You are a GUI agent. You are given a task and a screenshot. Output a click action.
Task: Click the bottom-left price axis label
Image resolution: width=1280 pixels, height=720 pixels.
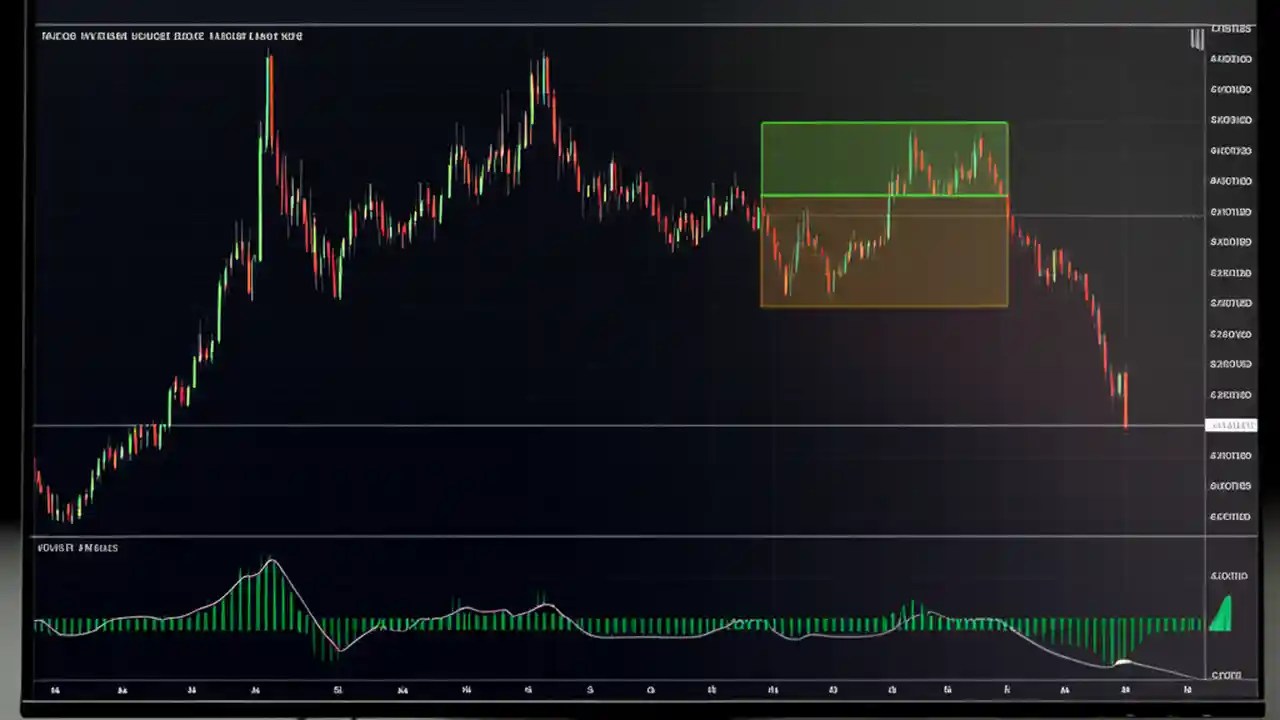[x=1230, y=516]
